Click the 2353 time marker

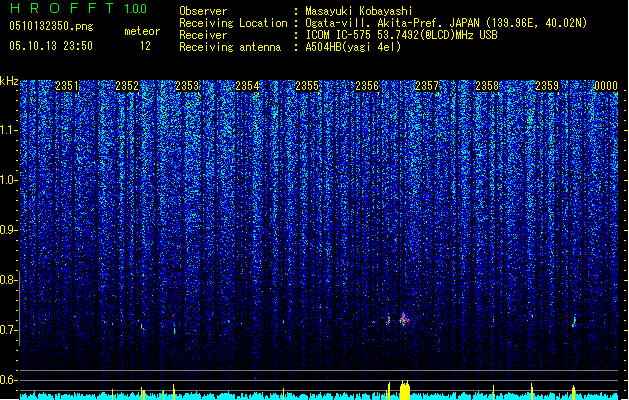[x=187, y=86]
